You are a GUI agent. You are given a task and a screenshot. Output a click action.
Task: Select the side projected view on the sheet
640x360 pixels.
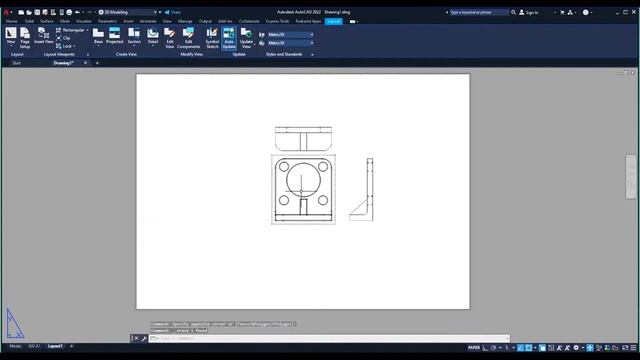coord(361,189)
